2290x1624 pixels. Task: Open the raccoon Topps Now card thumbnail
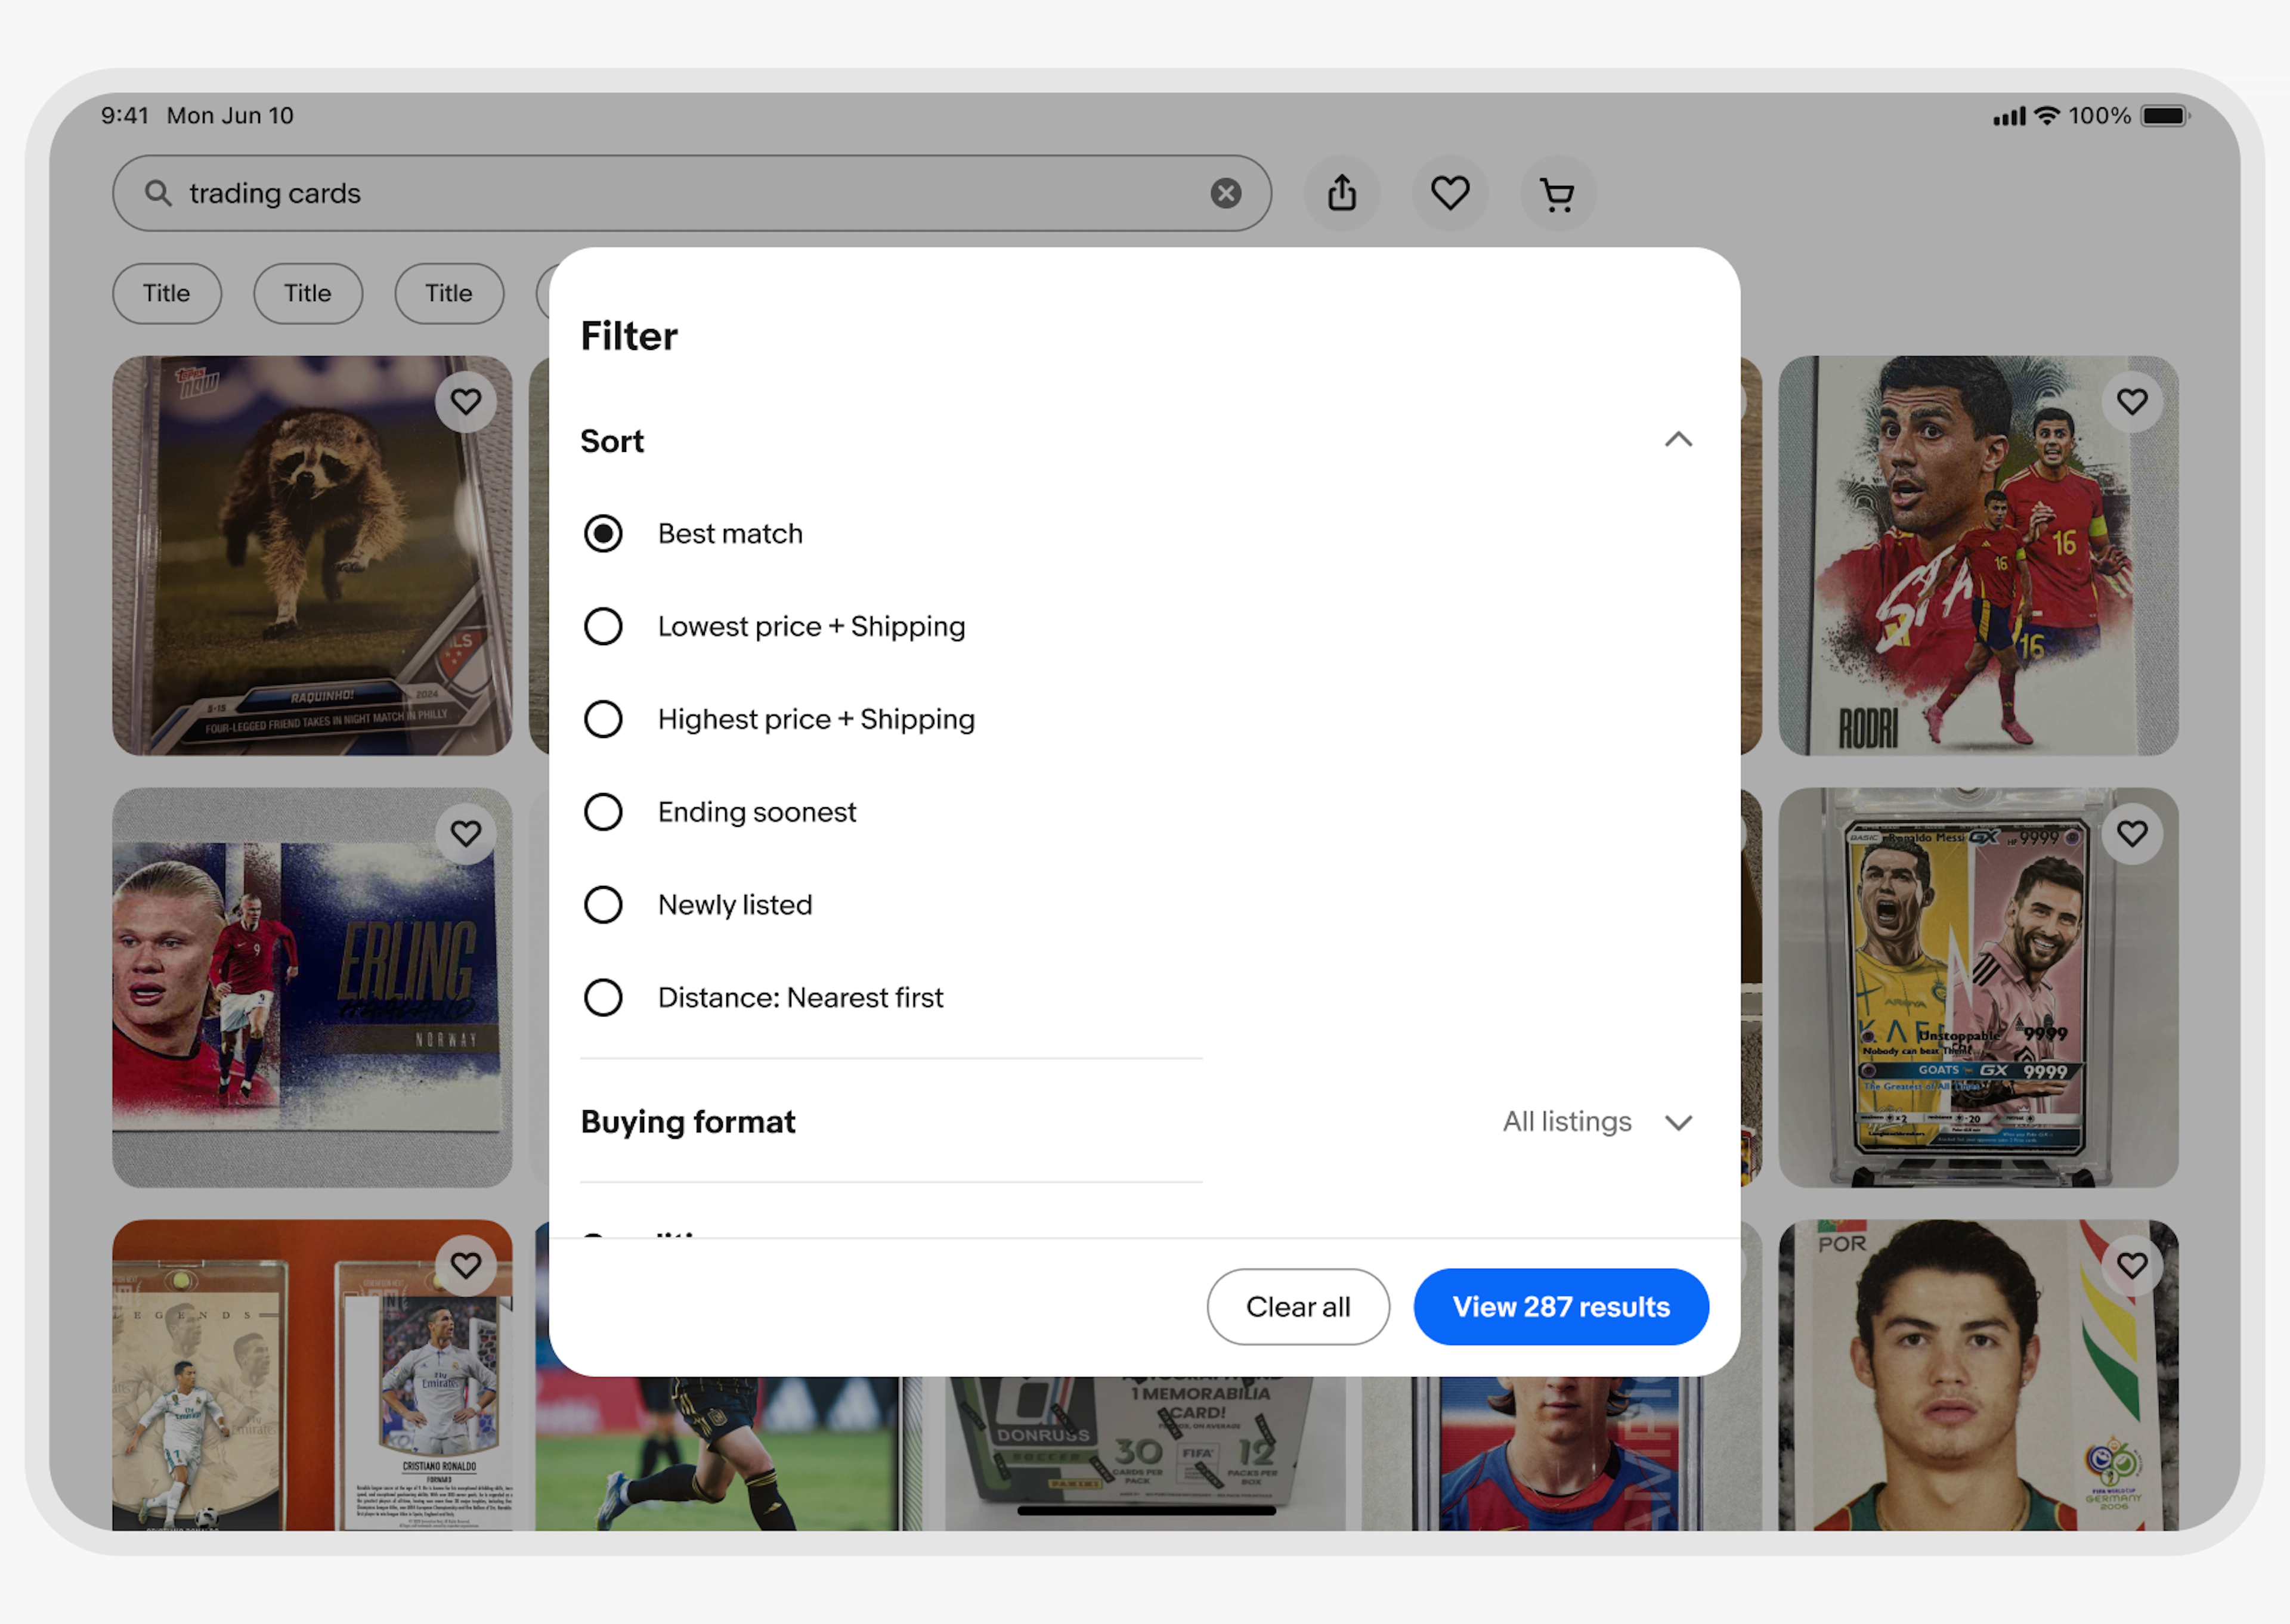pyautogui.click(x=312, y=556)
